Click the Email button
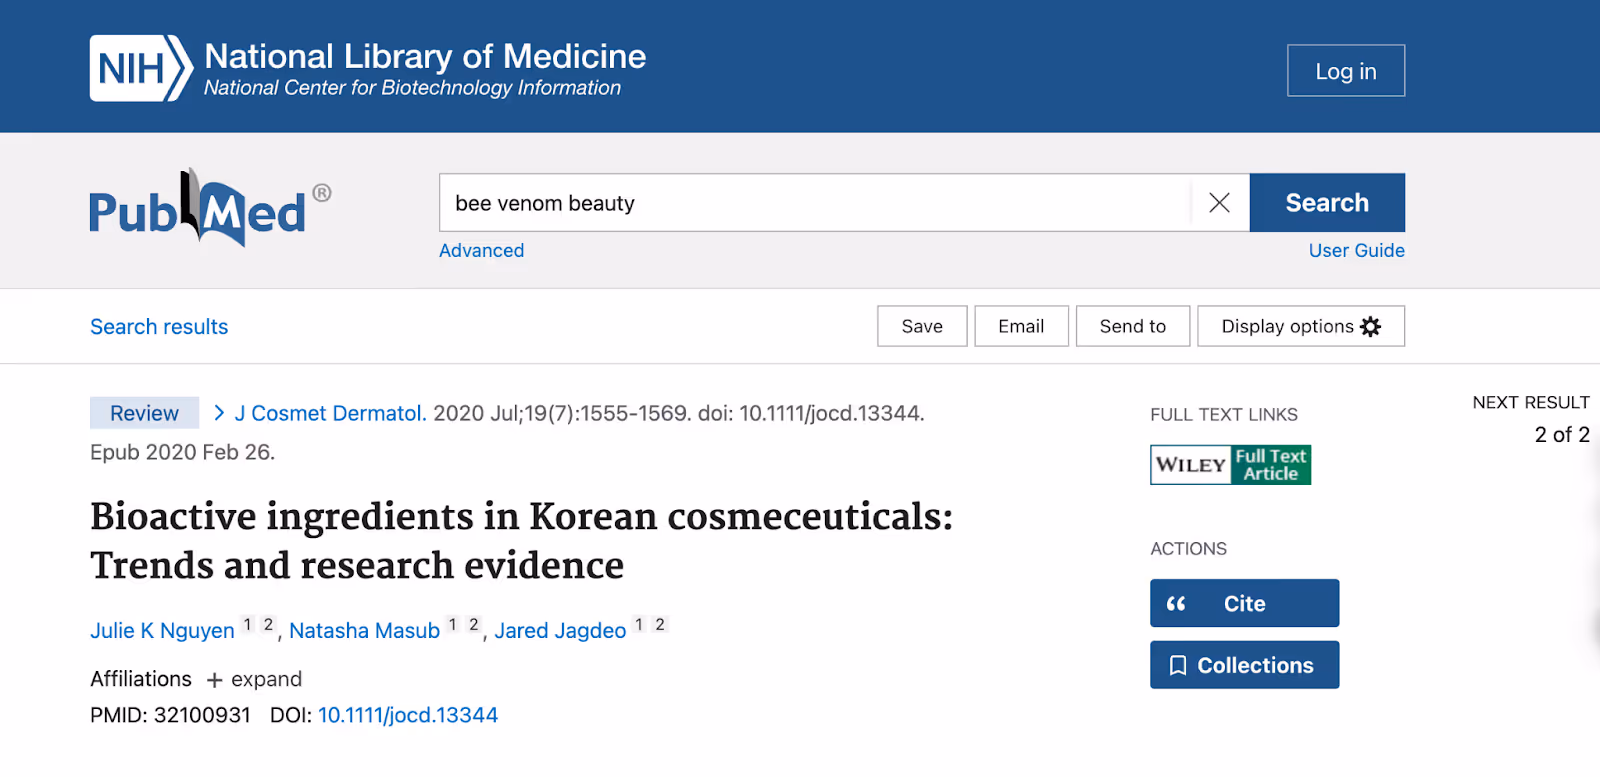This screenshot has height=777, width=1600. [1021, 326]
